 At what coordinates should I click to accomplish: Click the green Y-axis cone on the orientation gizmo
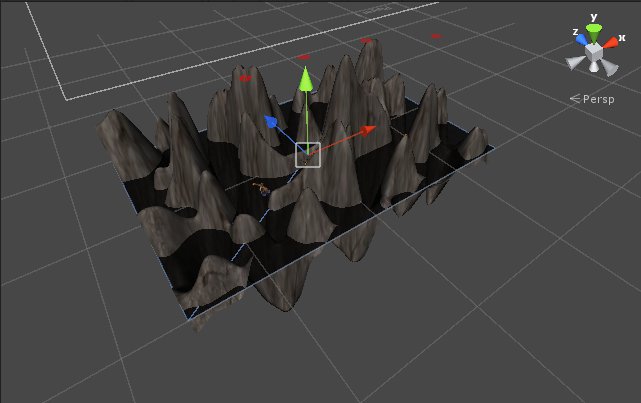click(x=594, y=33)
